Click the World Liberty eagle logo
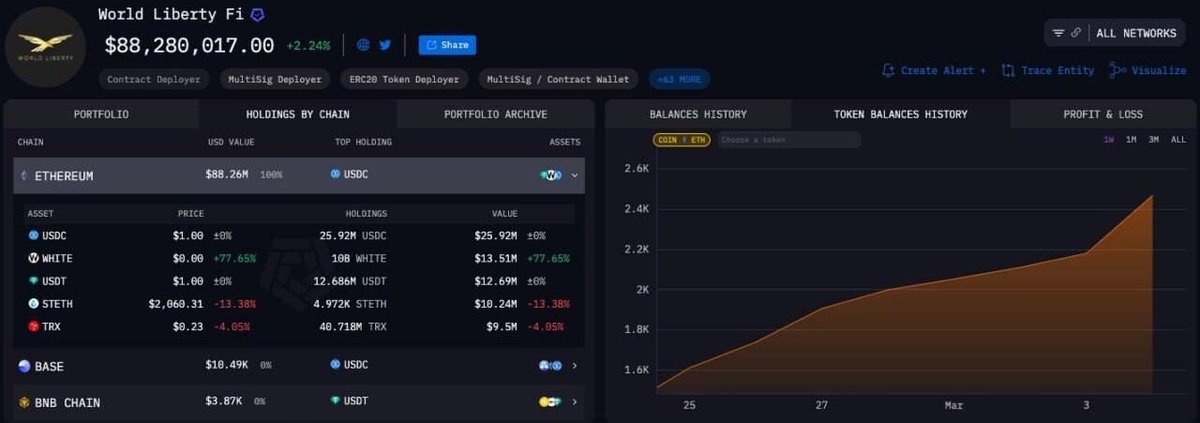The image size is (1200, 423). click(47, 47)
